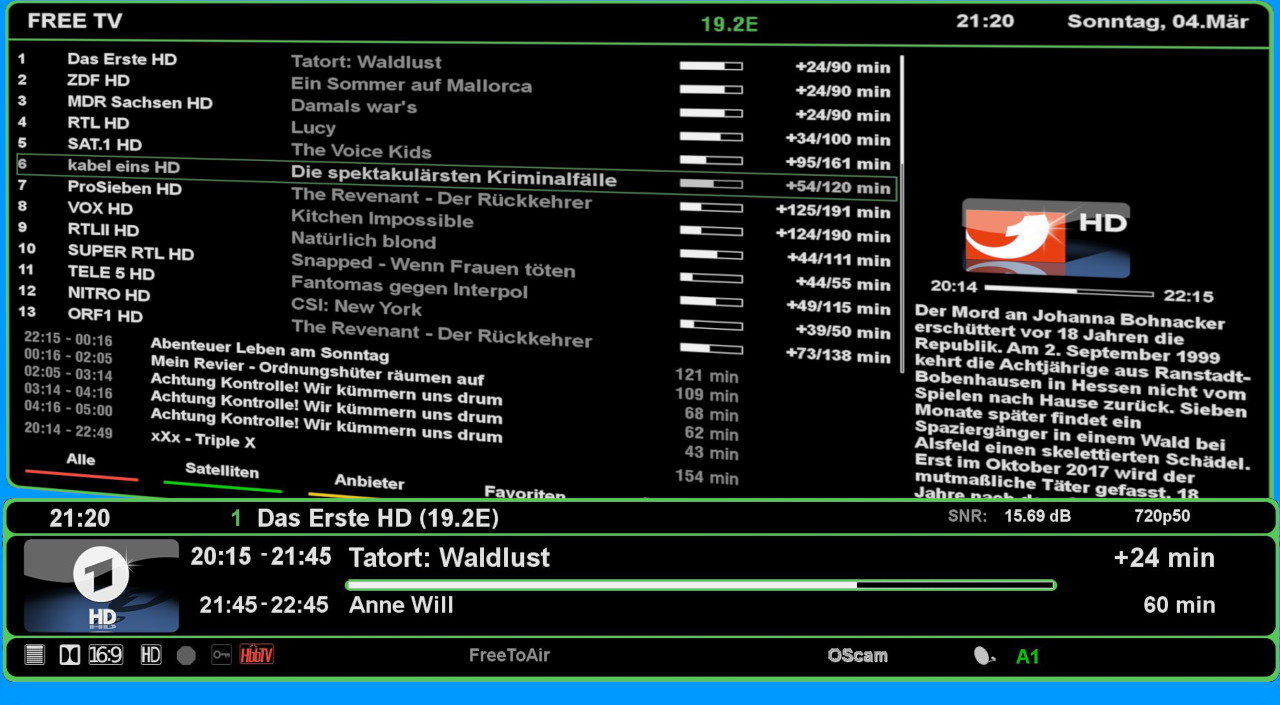Click the satellite dish icon beside A1
The width and height of the screenshot is (1280, 705).
click(985, 656)
